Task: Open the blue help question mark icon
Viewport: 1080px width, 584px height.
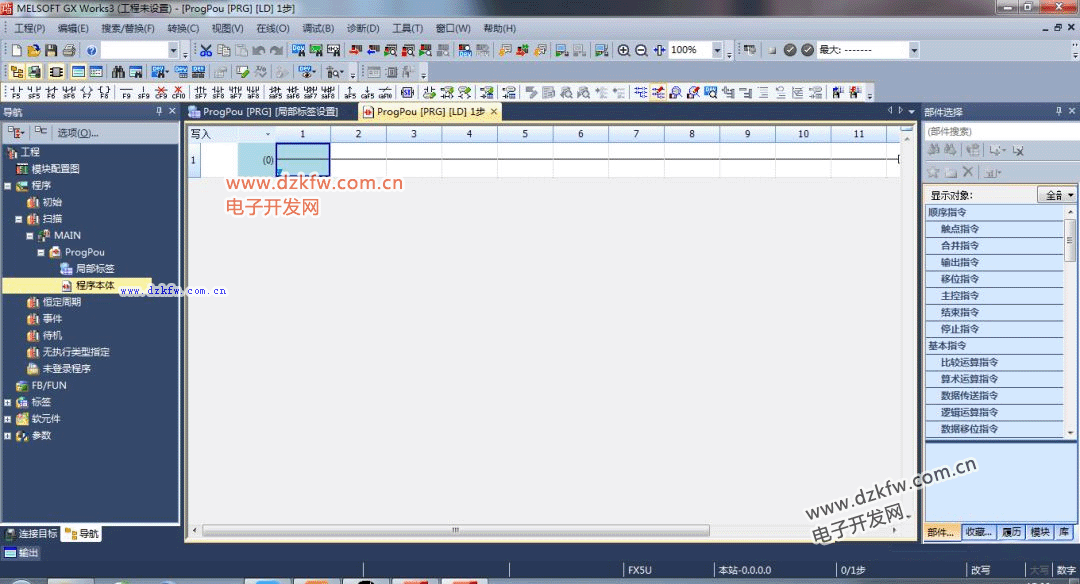Action: [x=92, y=50]
